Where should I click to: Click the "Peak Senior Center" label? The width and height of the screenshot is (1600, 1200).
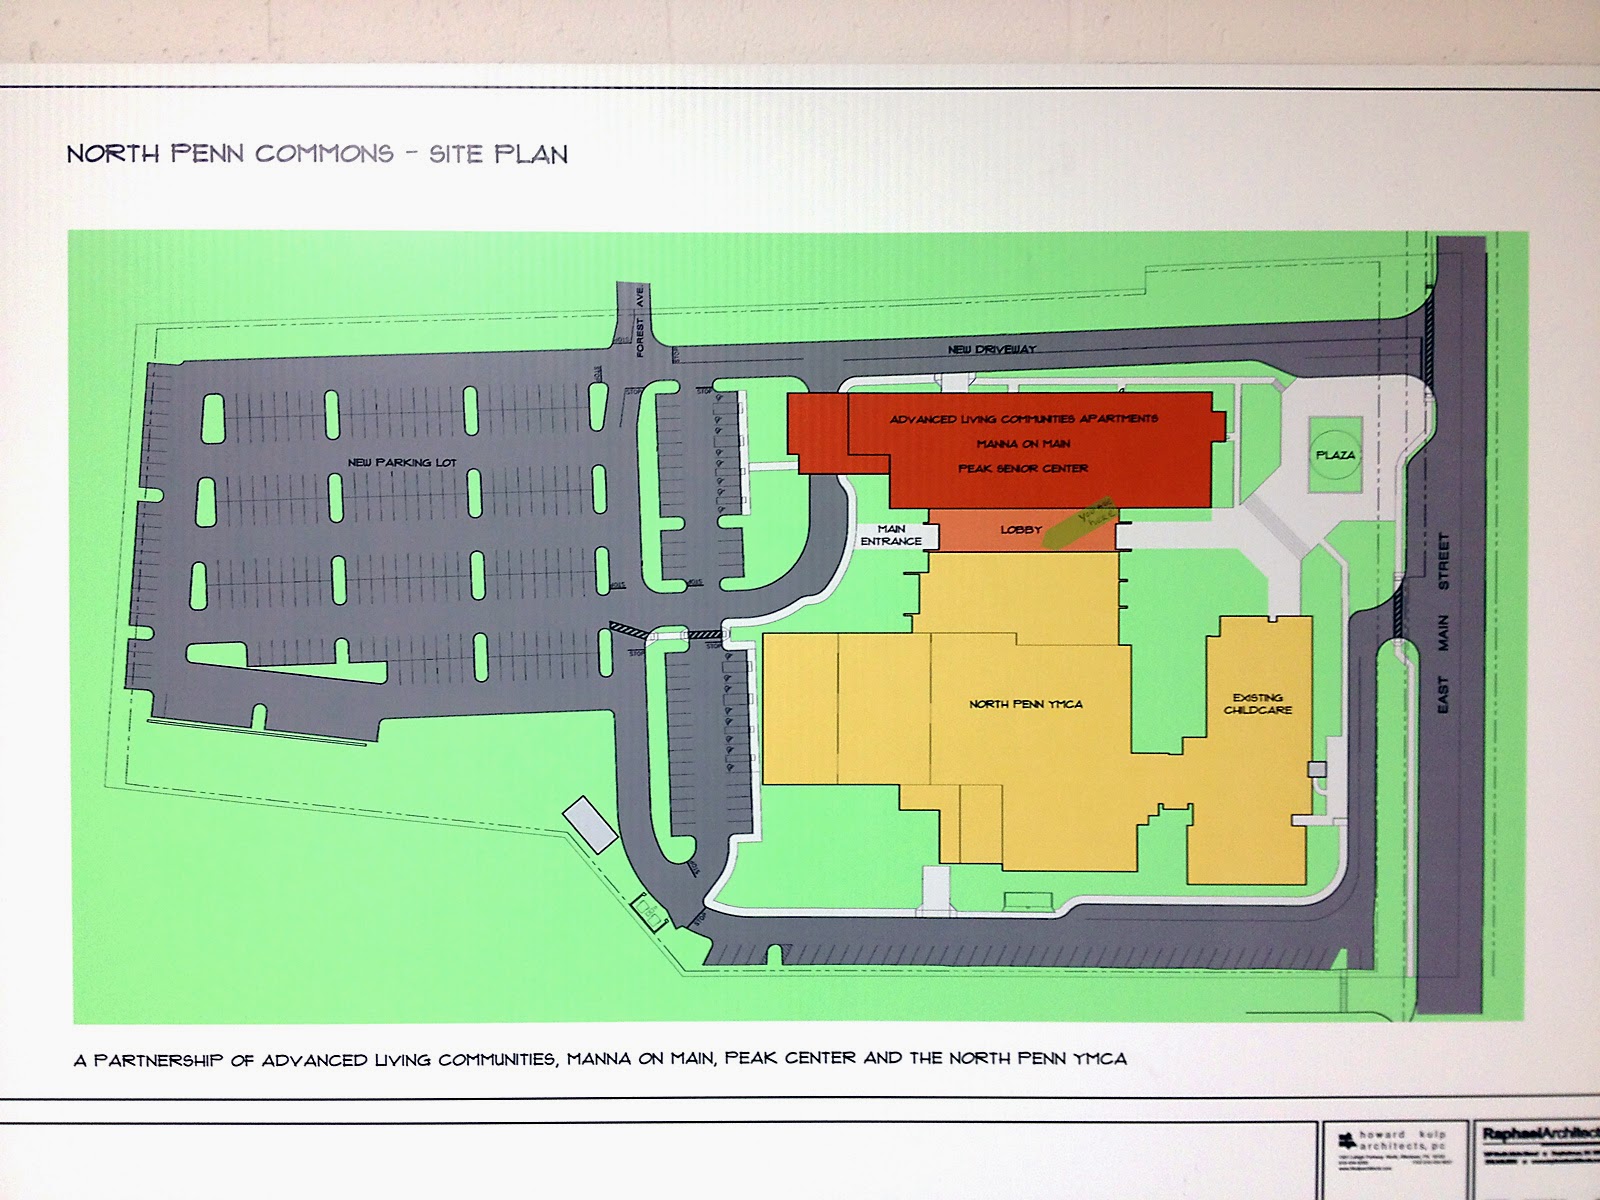(1023, 468)
